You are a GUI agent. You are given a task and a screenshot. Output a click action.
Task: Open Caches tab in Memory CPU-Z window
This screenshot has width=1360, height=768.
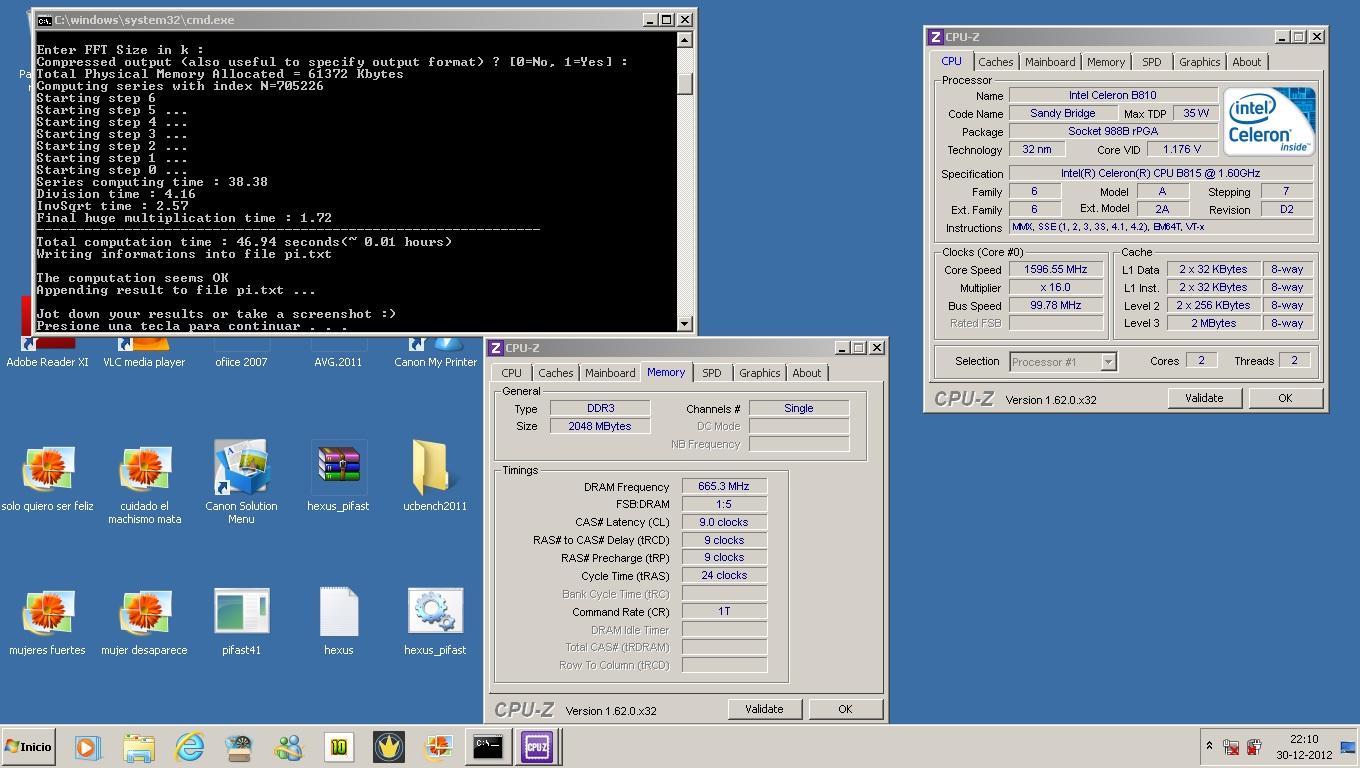[555, 373]
